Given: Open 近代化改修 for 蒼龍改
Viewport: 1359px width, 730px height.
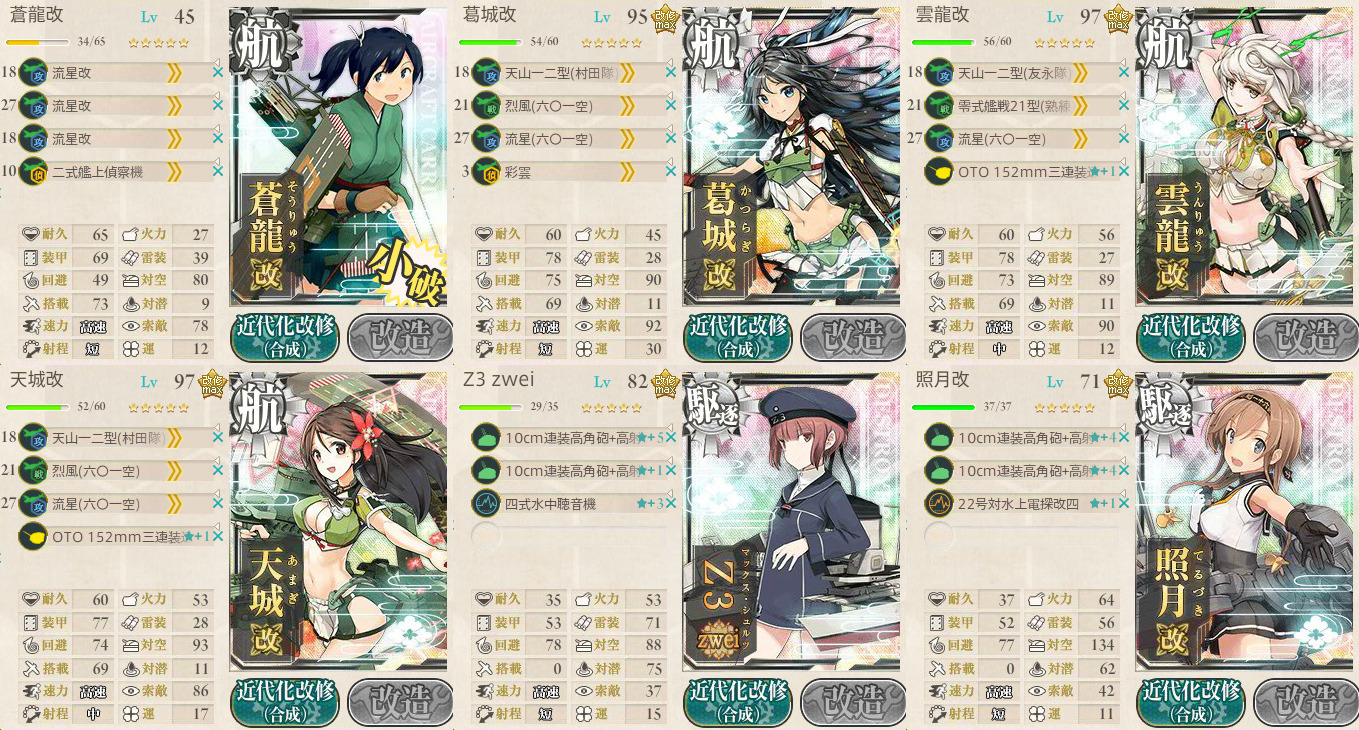Looking at the screenshot, I should (x=285, y=337).
